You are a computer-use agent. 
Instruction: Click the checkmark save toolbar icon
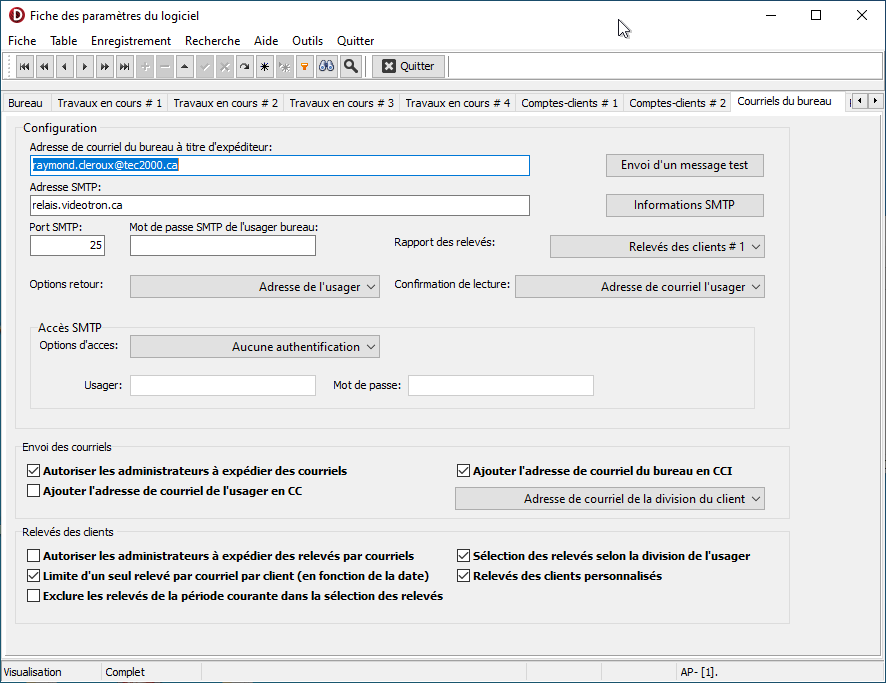click(205, 67)
